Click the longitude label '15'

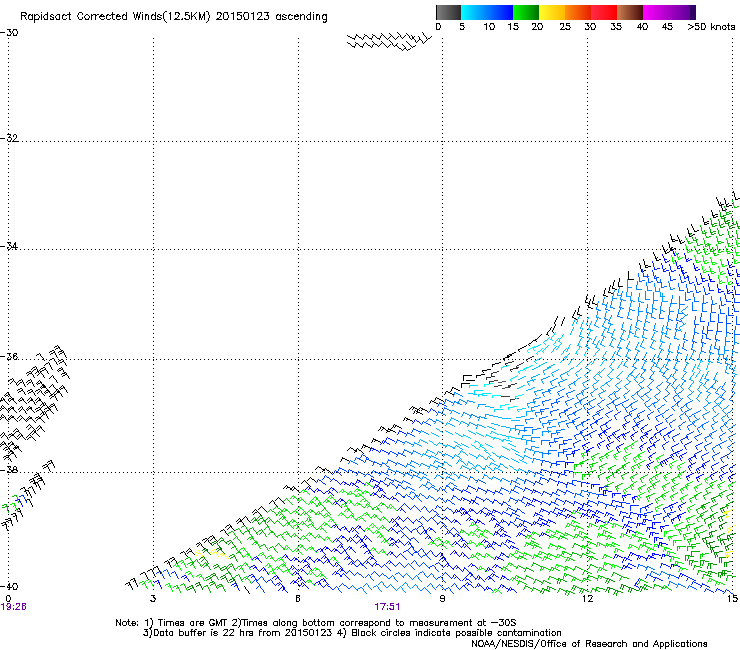coord(732,598)
